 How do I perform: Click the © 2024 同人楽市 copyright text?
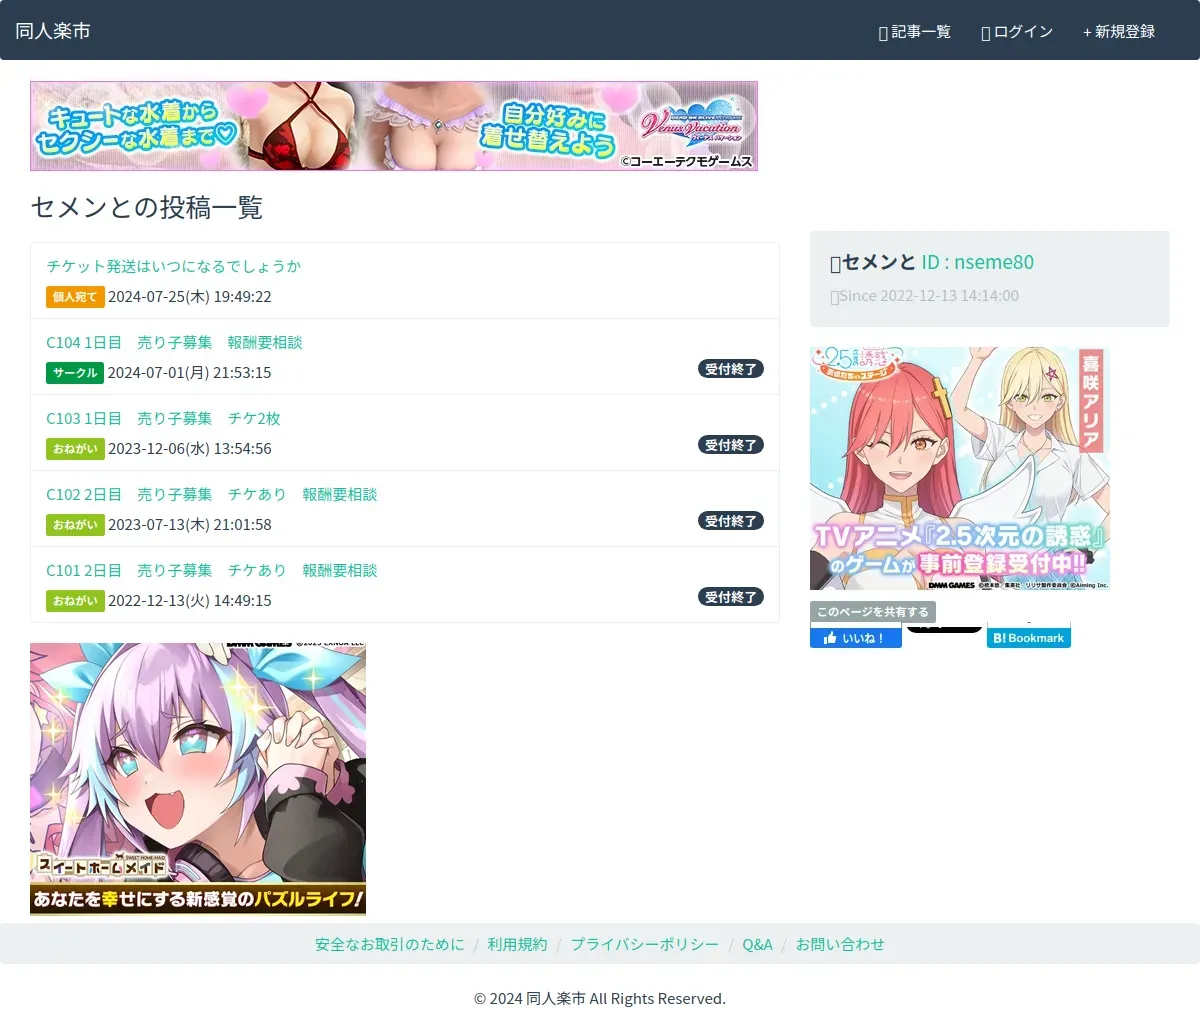600,999
